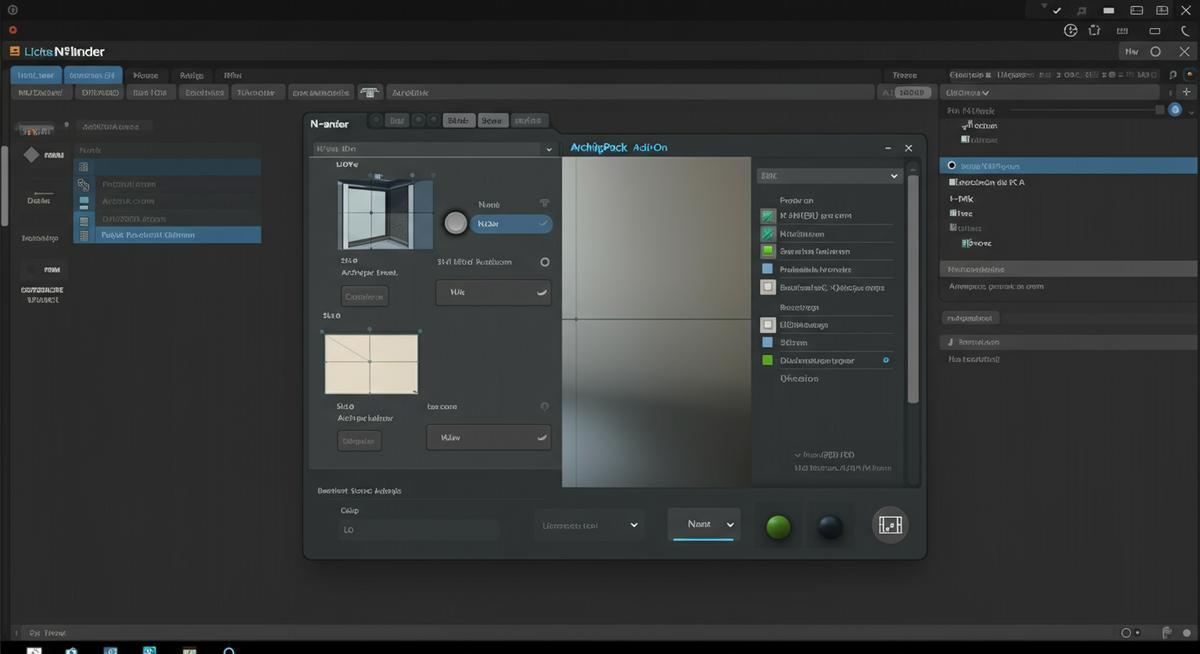Open the last tab in the dialog tab row
Image resolution: width=1200 pixels, height=654 pixels.
(529, 121)
